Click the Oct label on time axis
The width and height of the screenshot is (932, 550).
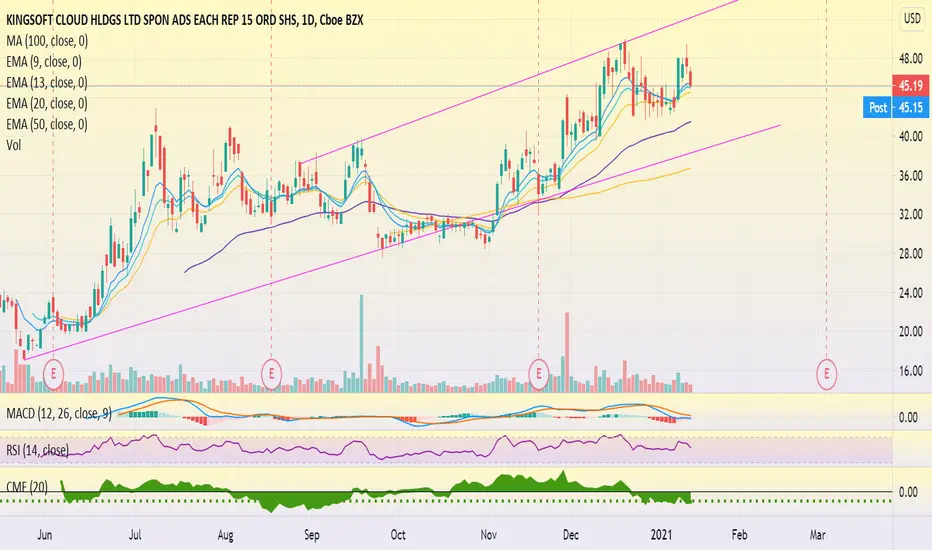coord(398,535)
